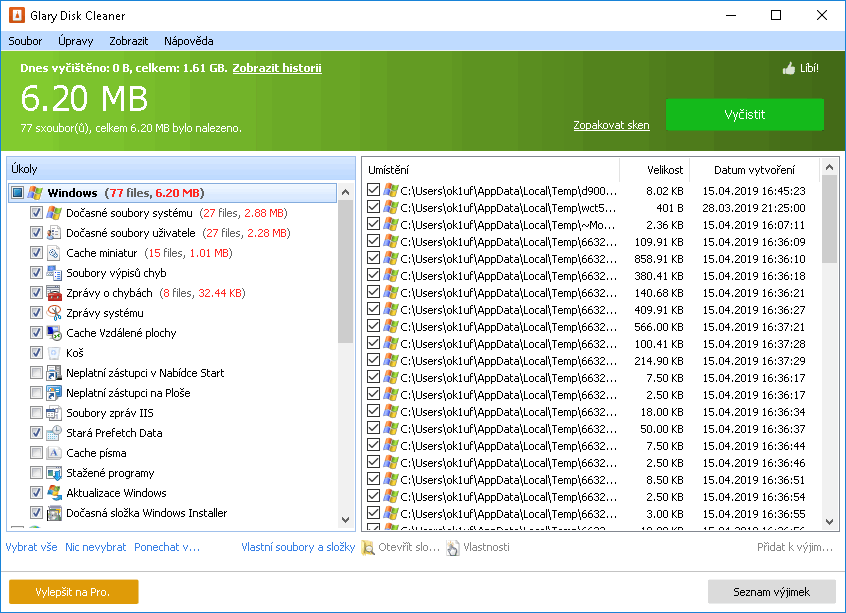846x613 pixels.
Task: Sort the file list by Velikost column
Action: tap(664, 170)
